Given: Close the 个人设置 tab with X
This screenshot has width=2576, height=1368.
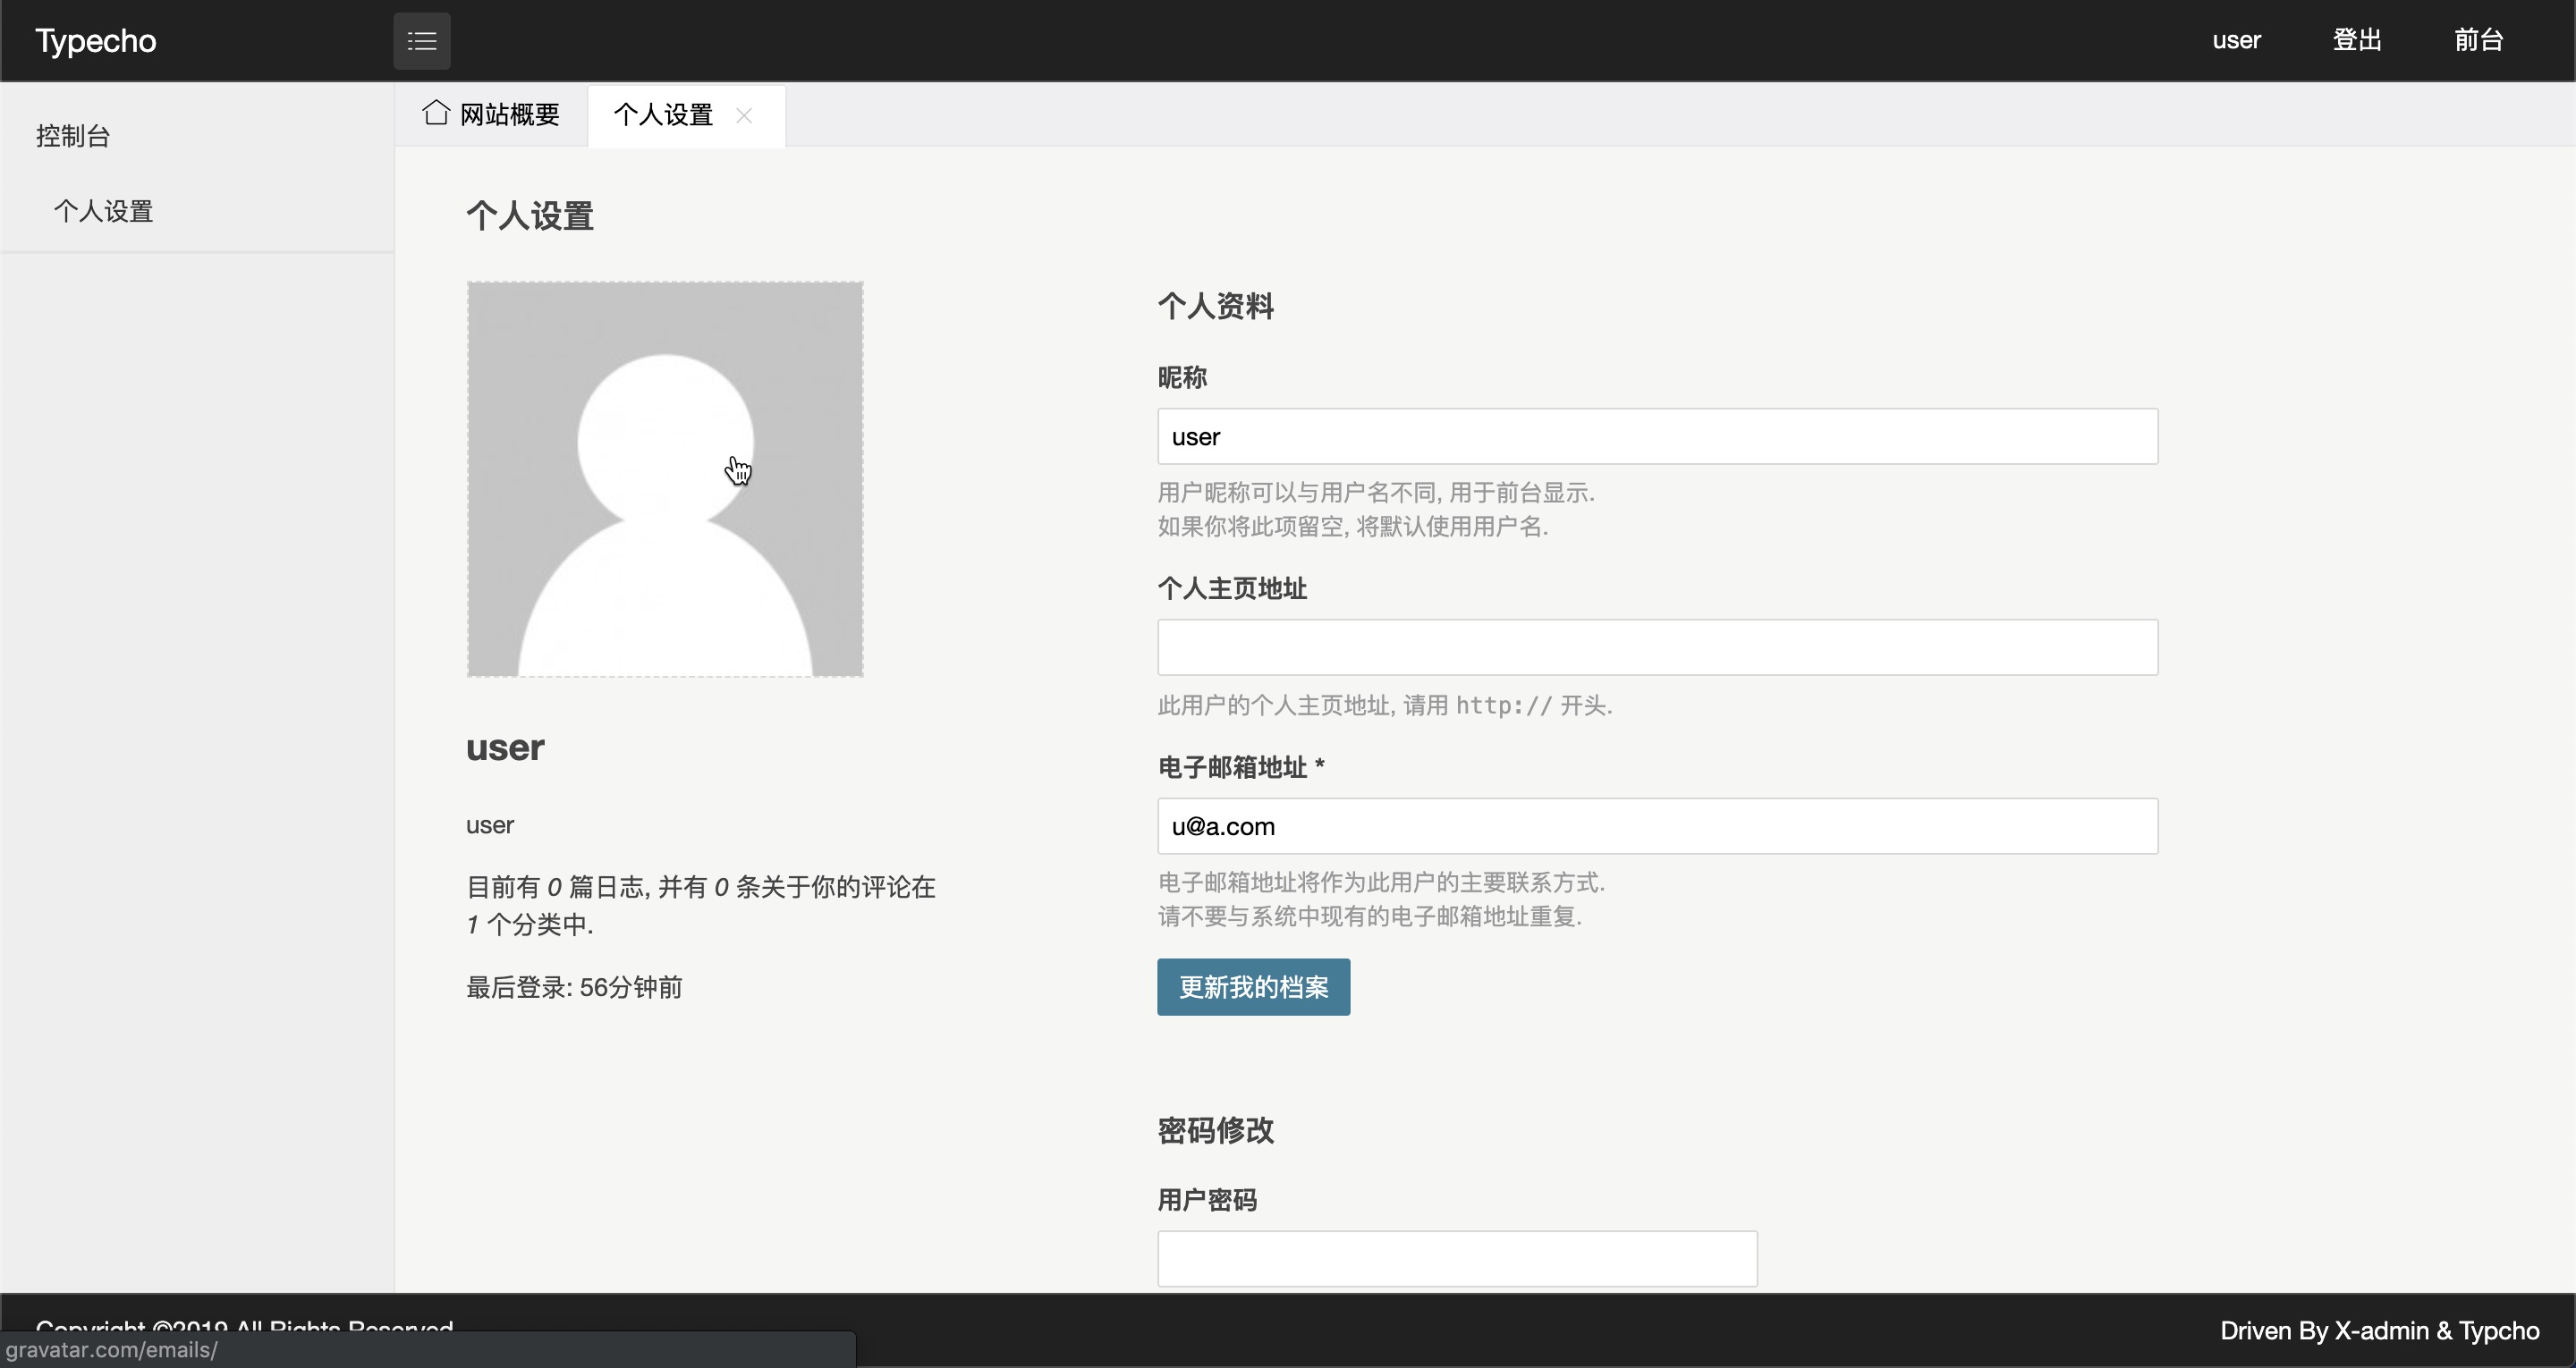Looking at the screenshot, I should (744, 116).
